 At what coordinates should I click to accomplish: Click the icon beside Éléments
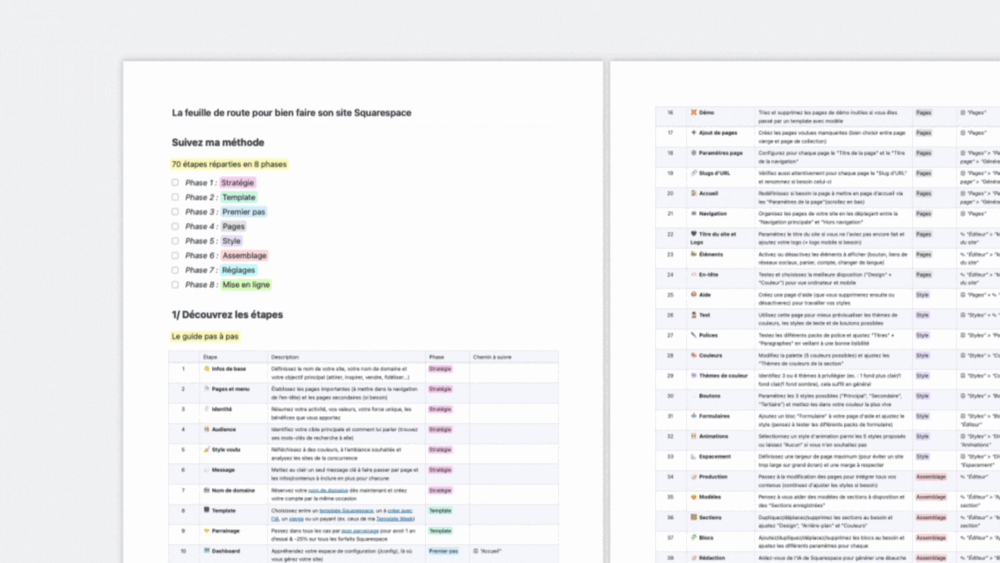pyautogui.click(x=694, y=254)
